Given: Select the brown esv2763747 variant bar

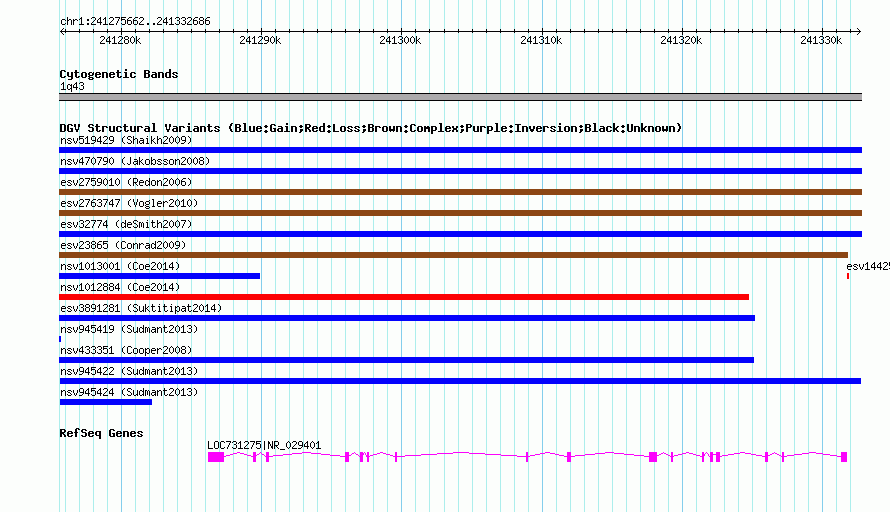Looking at the screenshot, I should pos(460,213).
